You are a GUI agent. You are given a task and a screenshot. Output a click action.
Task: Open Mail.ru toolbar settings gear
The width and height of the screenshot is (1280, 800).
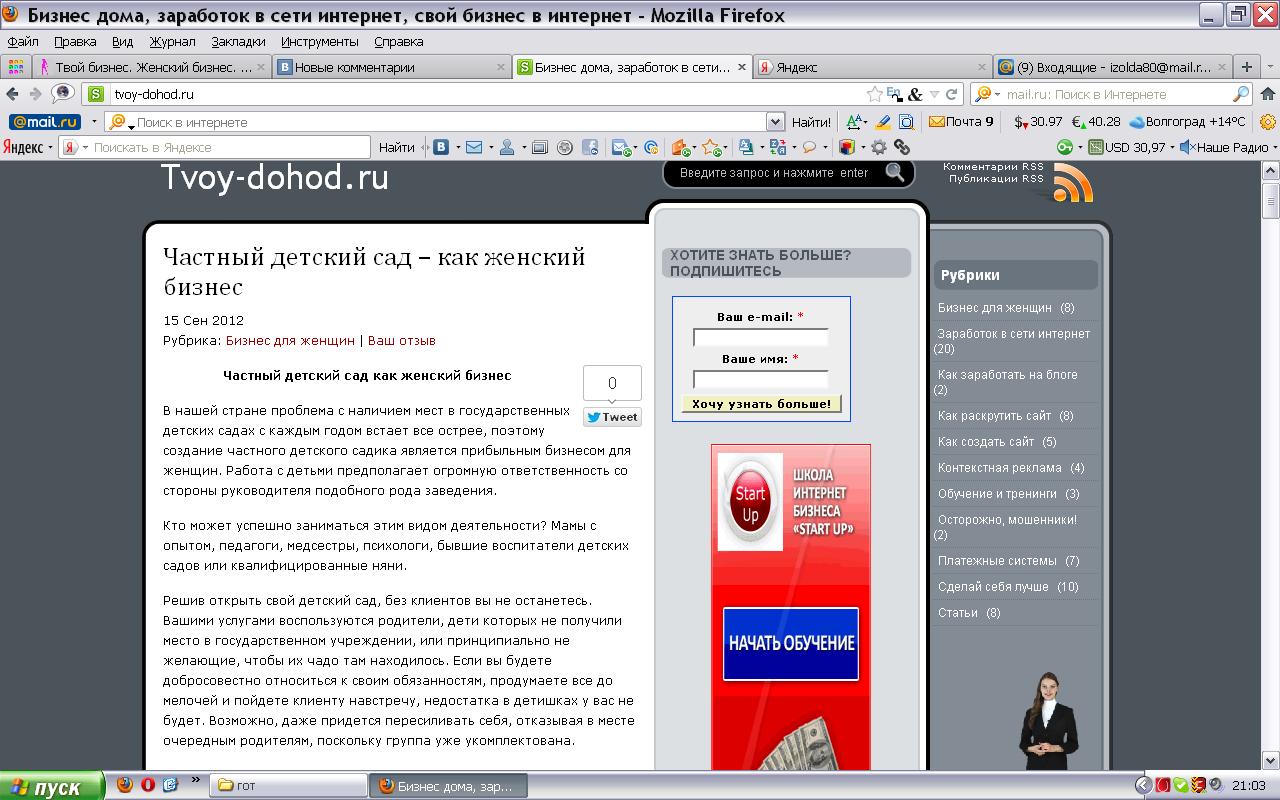point(1268,122)
